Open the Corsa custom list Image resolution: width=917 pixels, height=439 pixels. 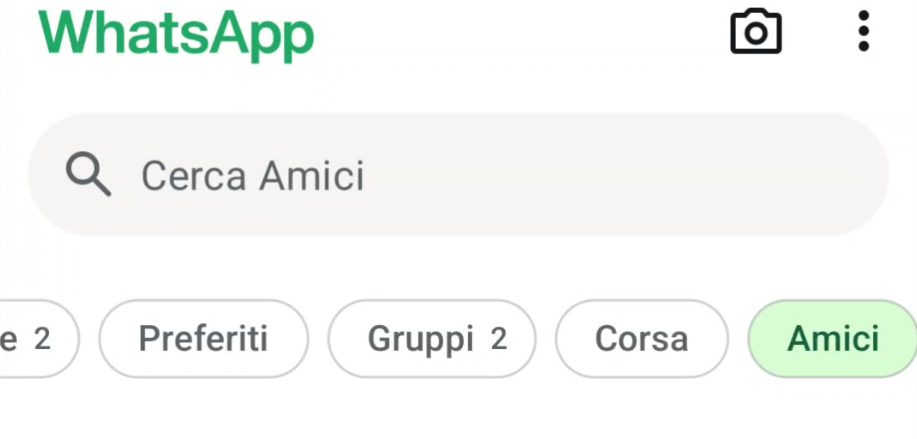pos(641,339)
